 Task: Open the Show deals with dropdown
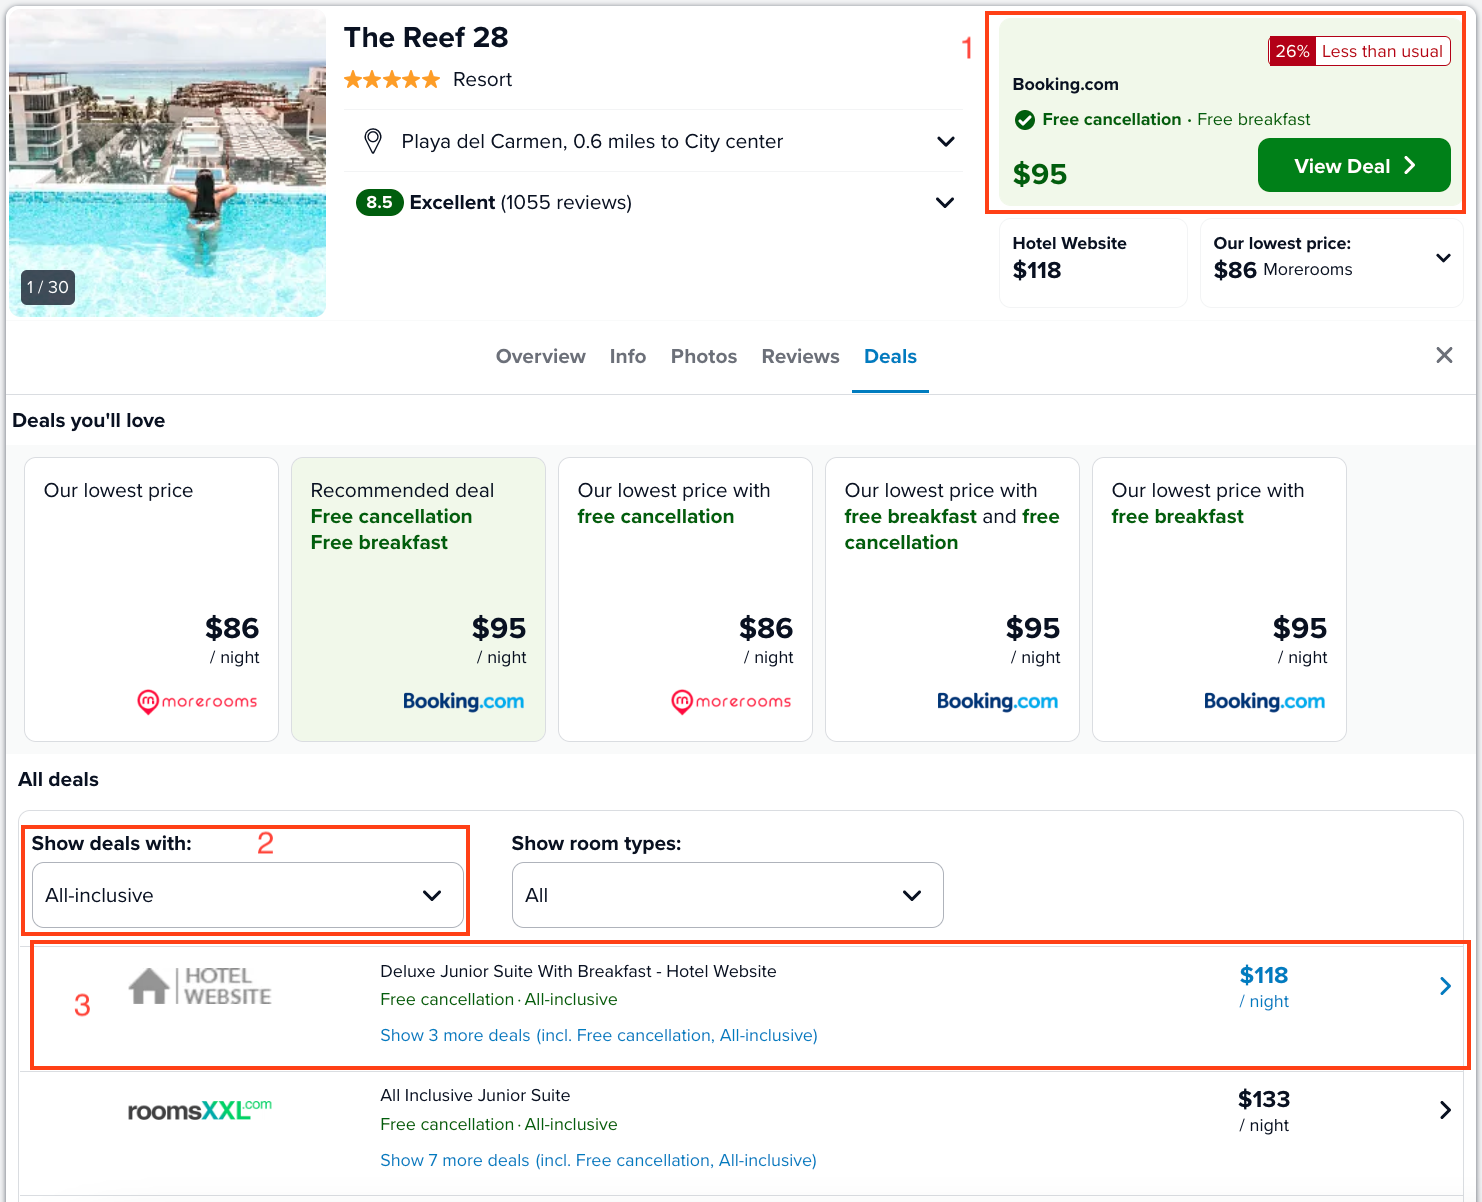pyautogui.click(x=248, y=895)
